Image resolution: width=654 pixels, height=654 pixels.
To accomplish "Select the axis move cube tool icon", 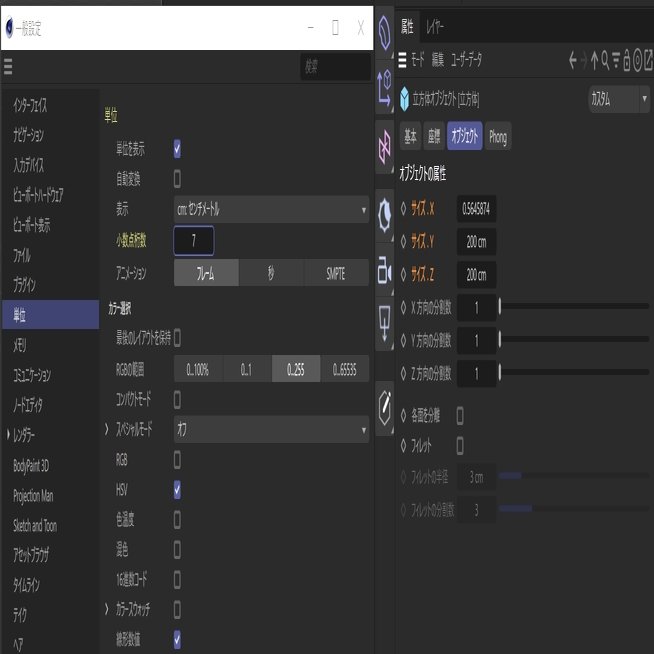I will tap(384, 87).
